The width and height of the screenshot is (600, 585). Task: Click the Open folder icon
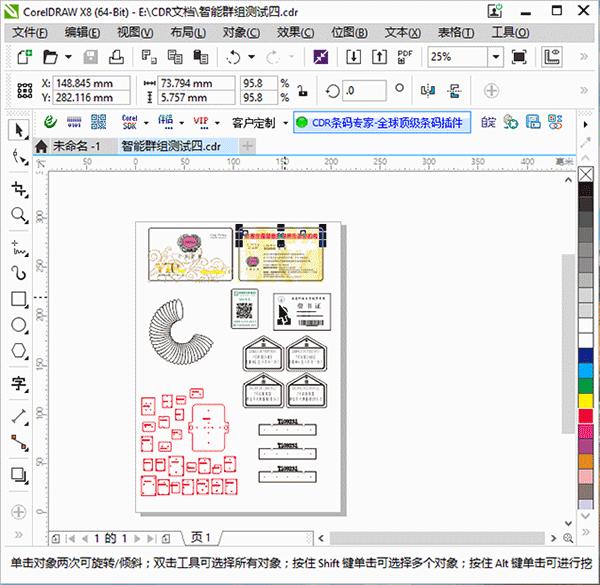50,57
